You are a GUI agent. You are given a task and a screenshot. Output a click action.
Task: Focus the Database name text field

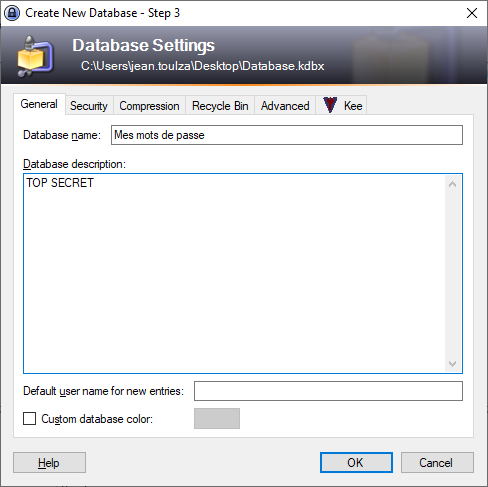pos(287,135)
